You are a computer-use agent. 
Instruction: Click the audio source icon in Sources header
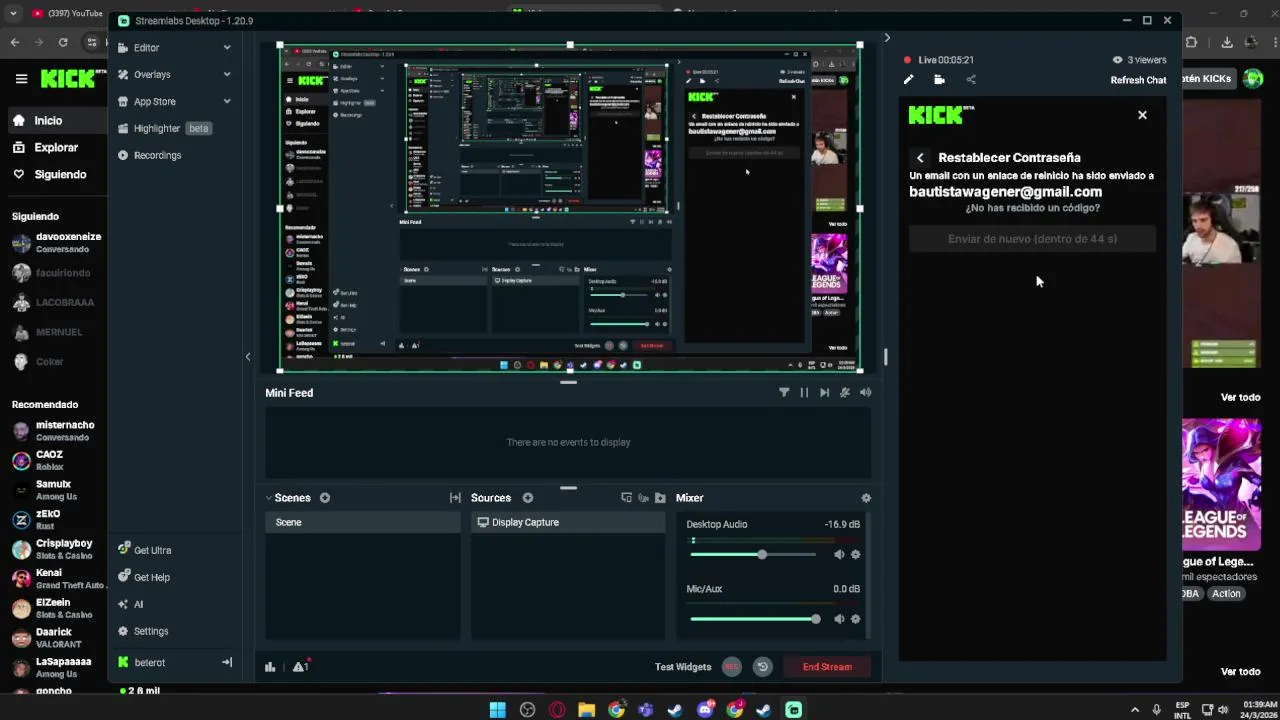pos(643,498)
